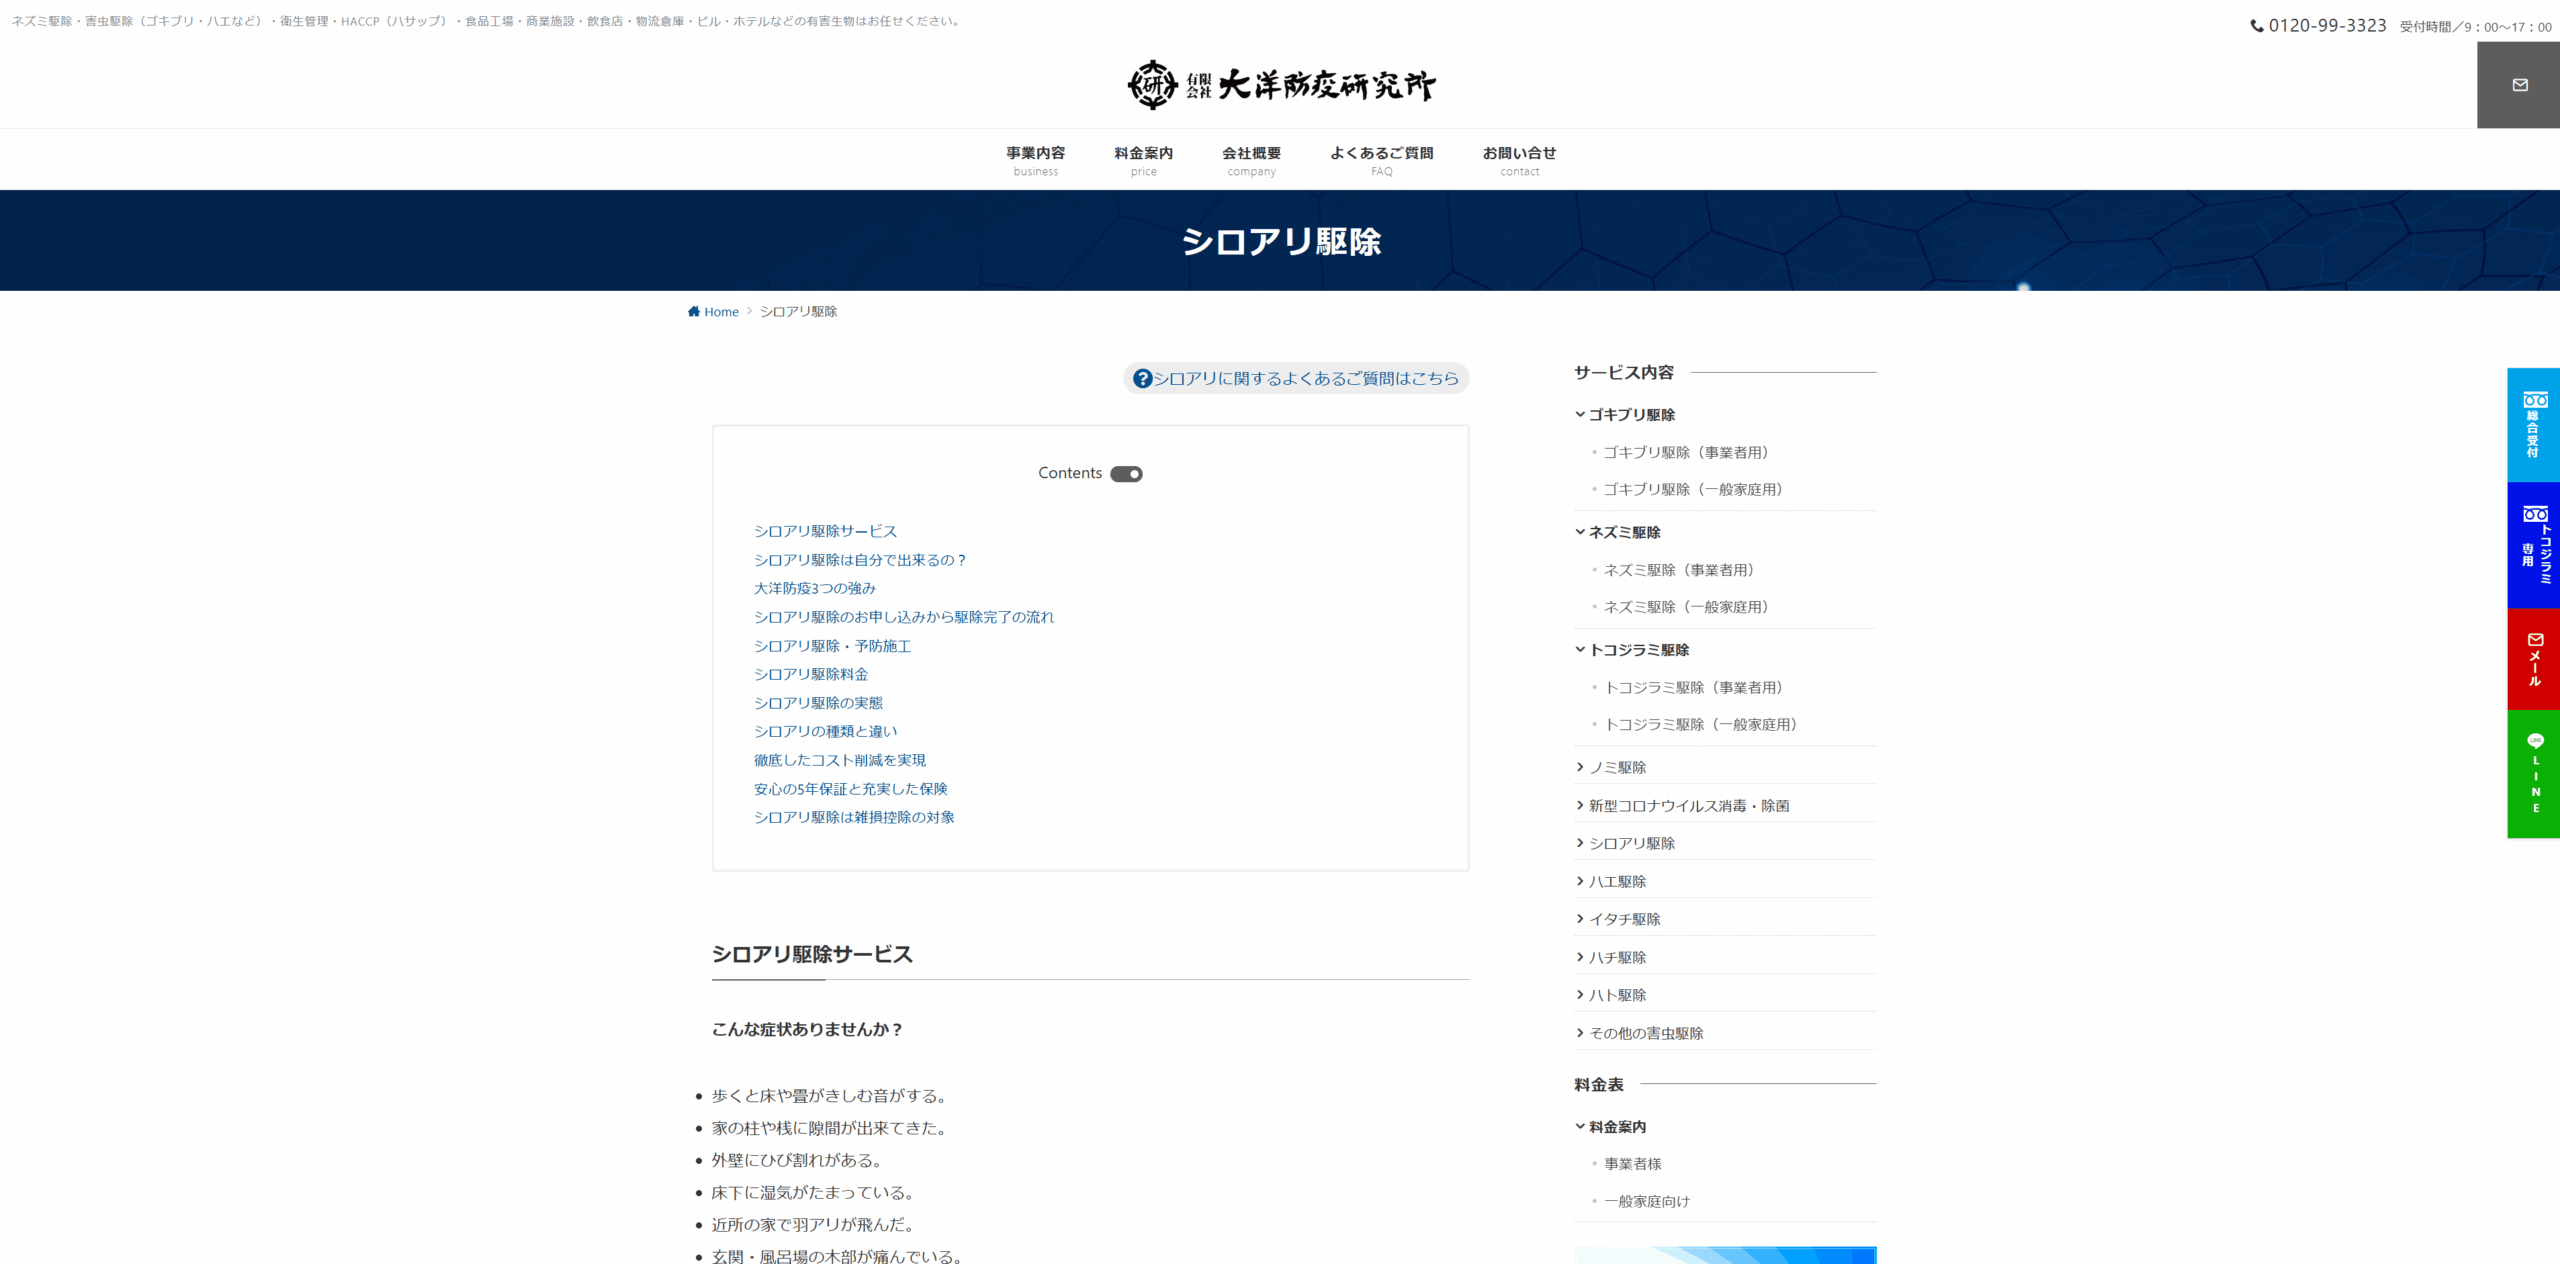Jump to シロアリ駆除料金 contents link
The image size is (2560, 1264).
(811, 674)
